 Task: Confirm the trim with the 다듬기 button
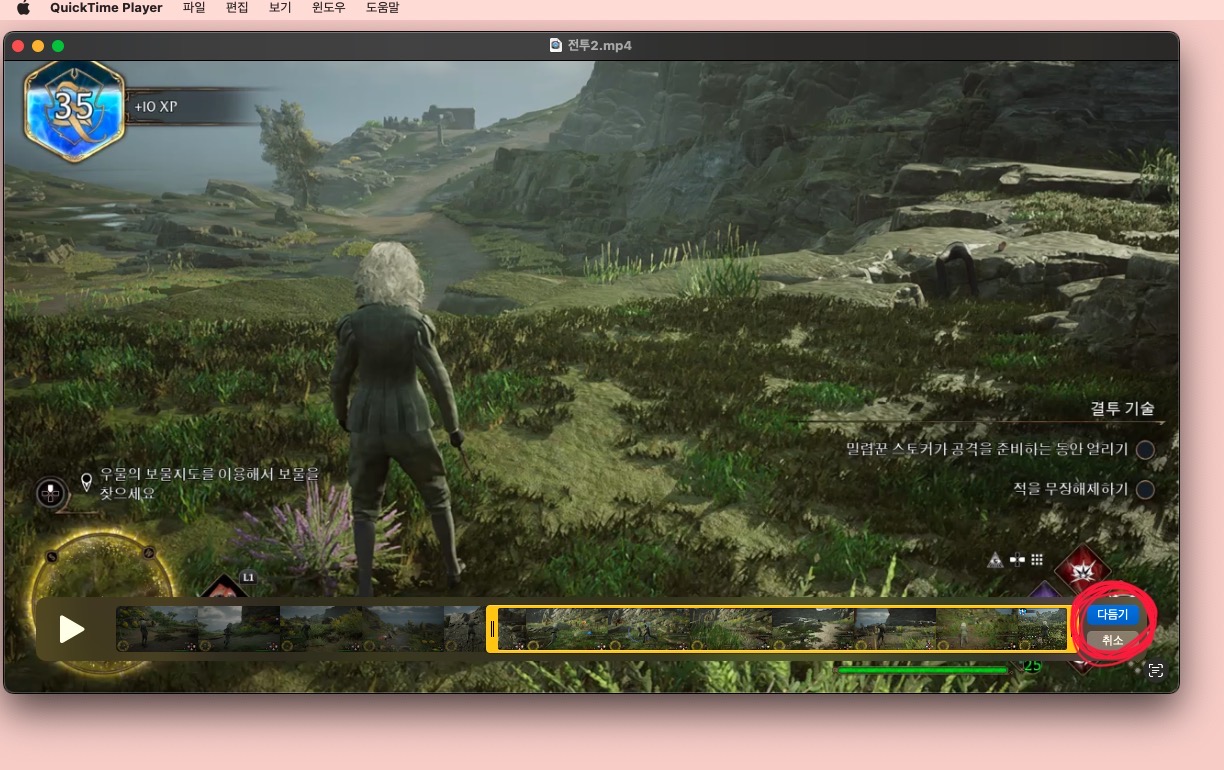tap(1112, 614)
